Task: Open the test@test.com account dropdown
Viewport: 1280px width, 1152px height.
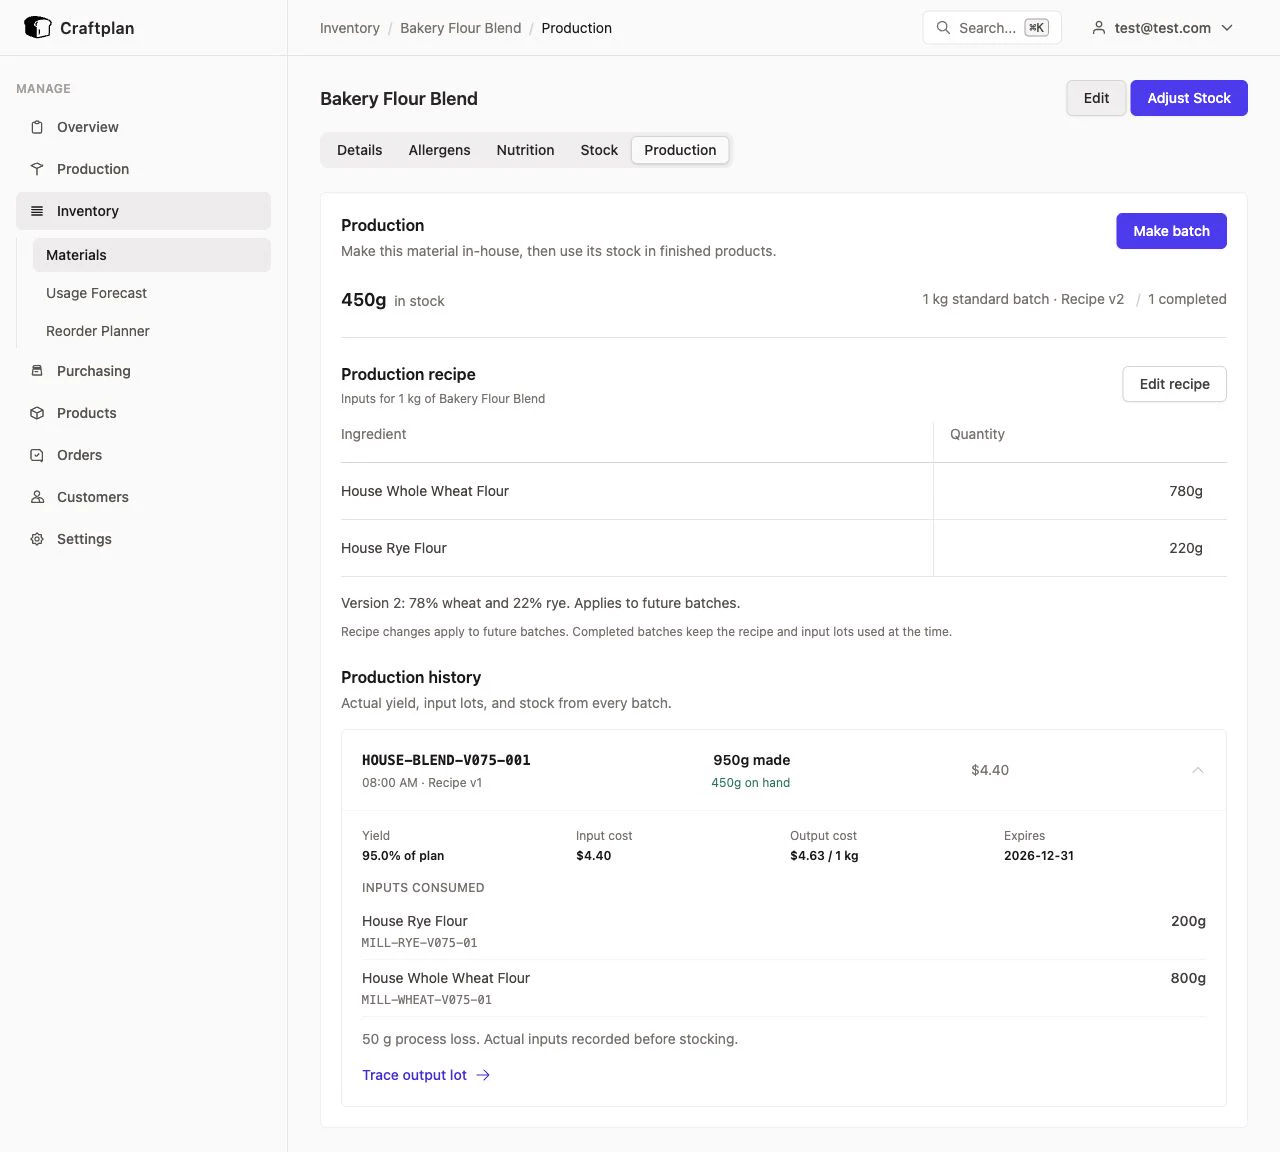Action: pyautogui.click(x=1163, y=28)
